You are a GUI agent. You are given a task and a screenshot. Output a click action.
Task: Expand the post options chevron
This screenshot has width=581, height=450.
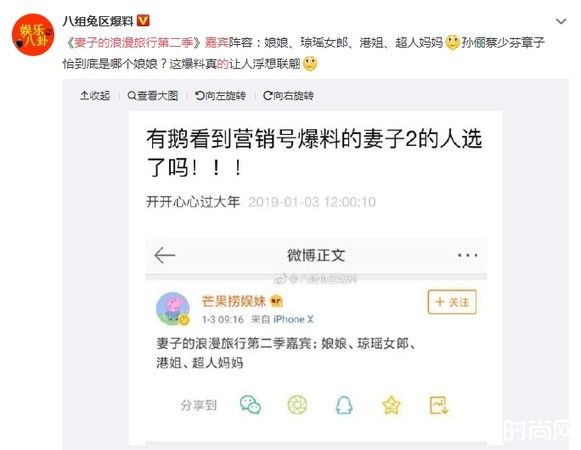coord(561,22)
